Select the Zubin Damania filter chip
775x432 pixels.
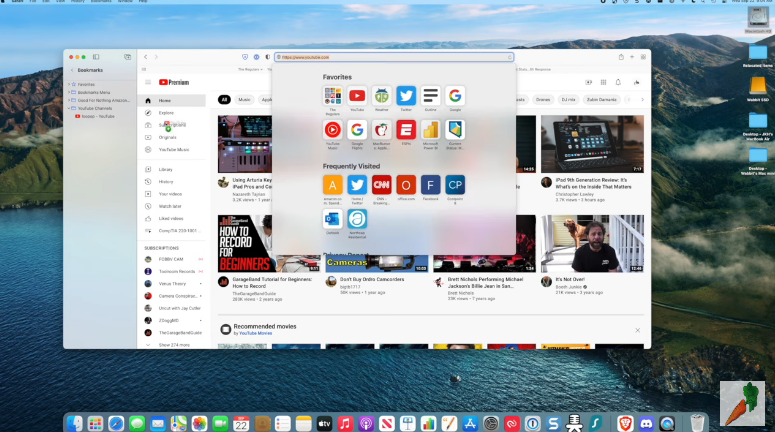point(602,99)
